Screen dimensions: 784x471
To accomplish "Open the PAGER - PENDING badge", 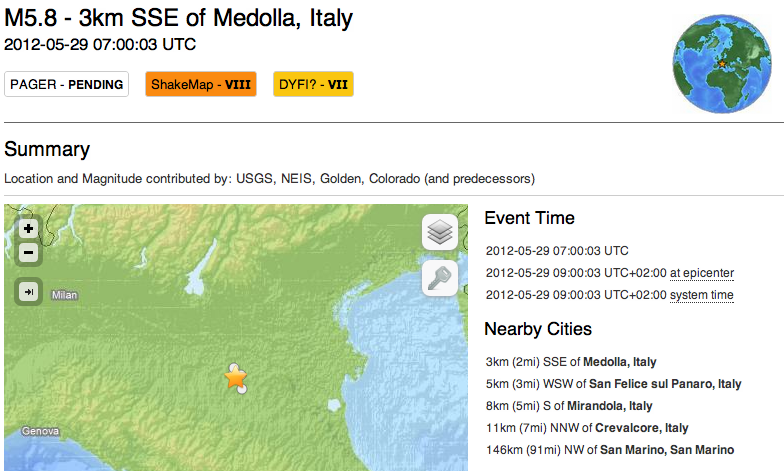I will pyautogui.click(x=67, y=85).
